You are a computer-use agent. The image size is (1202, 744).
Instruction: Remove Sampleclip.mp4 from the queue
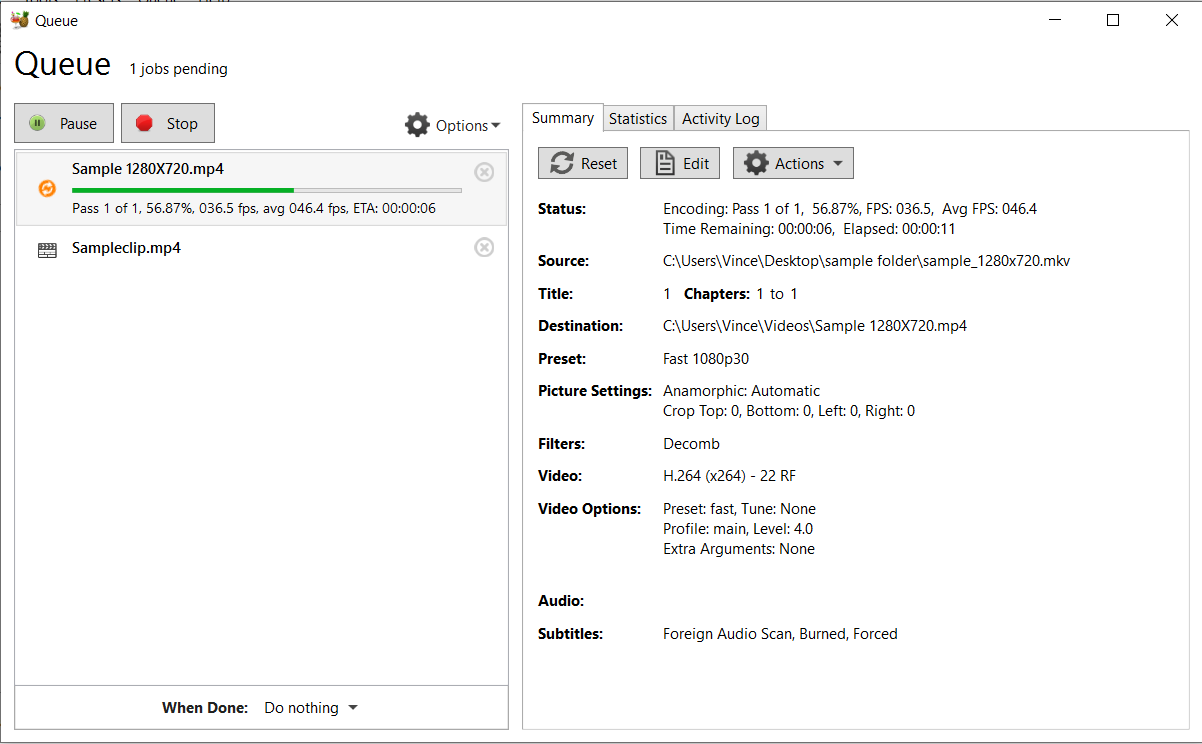484,247
